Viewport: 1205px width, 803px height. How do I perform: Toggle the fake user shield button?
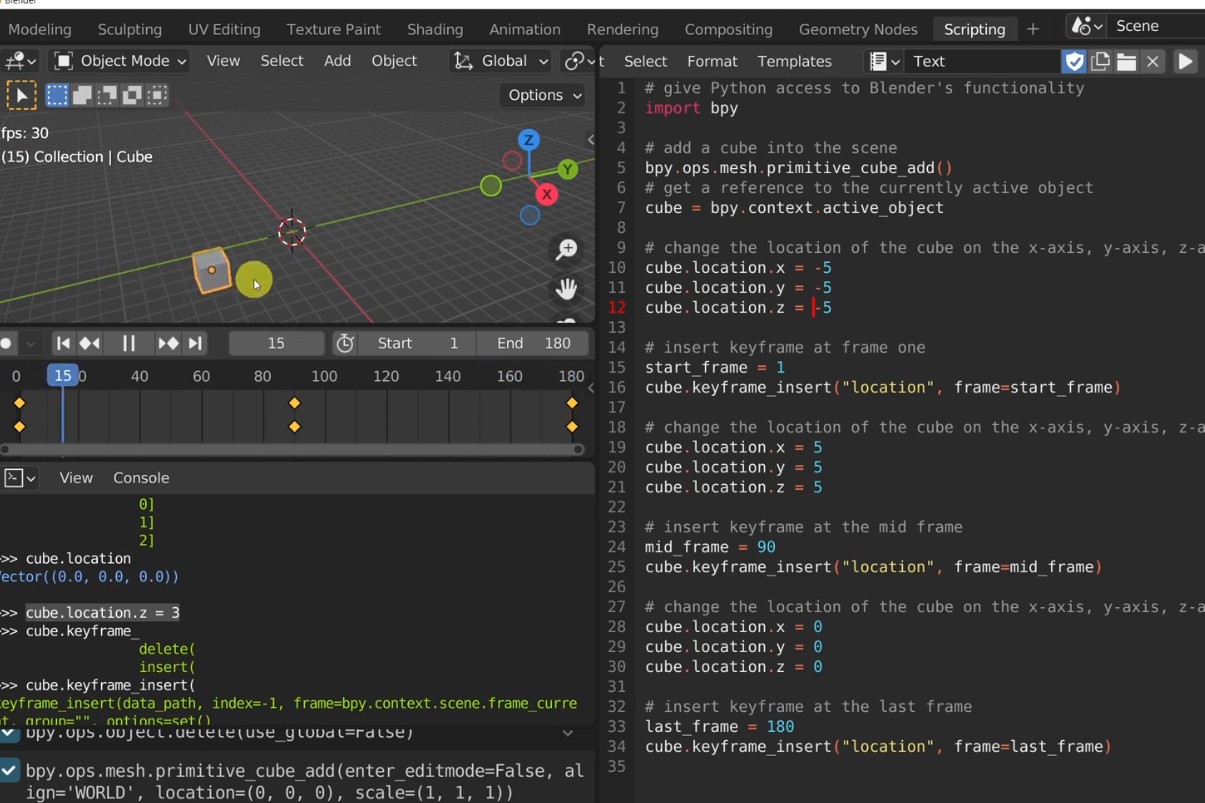tap(1074, 61)
